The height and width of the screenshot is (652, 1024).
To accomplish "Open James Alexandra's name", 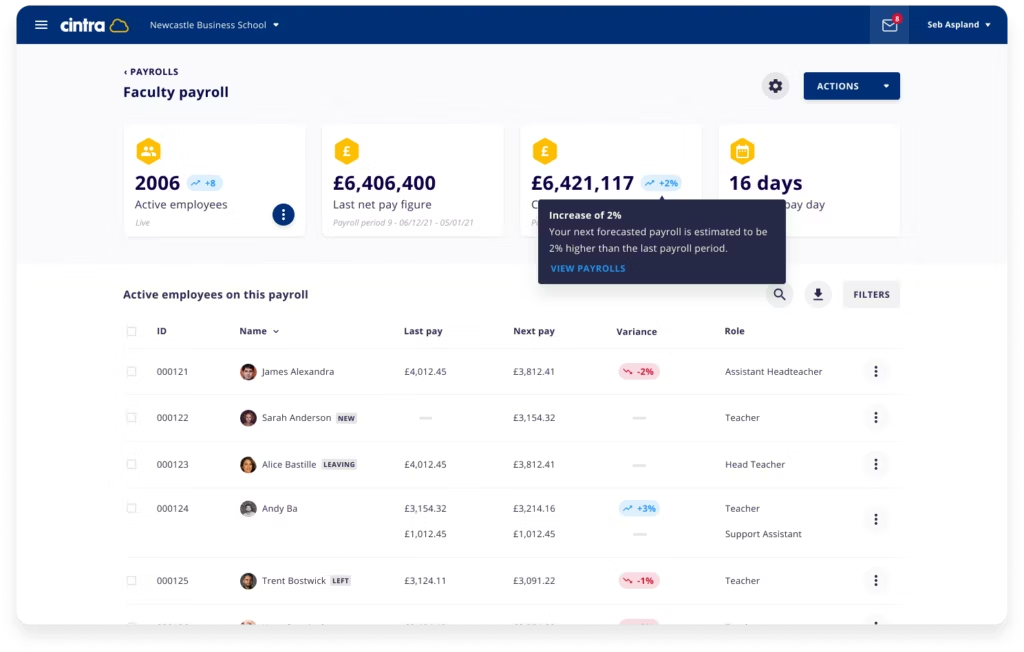I will point(298,372).
